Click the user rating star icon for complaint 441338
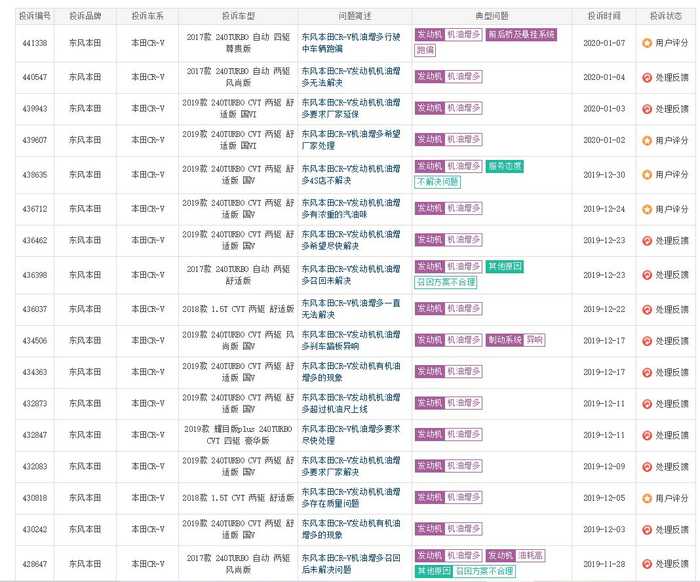The width and height of the screenshot is (700, 582). click(646, 43)
